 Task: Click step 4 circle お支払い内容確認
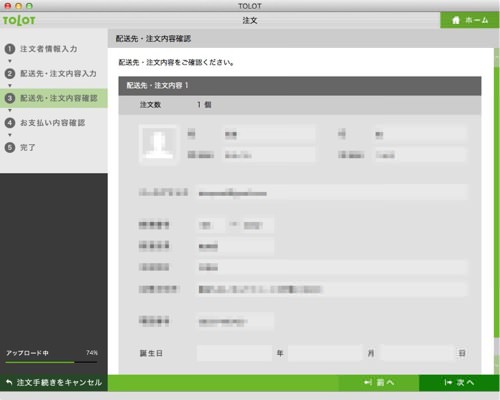[x=10, y=123]
